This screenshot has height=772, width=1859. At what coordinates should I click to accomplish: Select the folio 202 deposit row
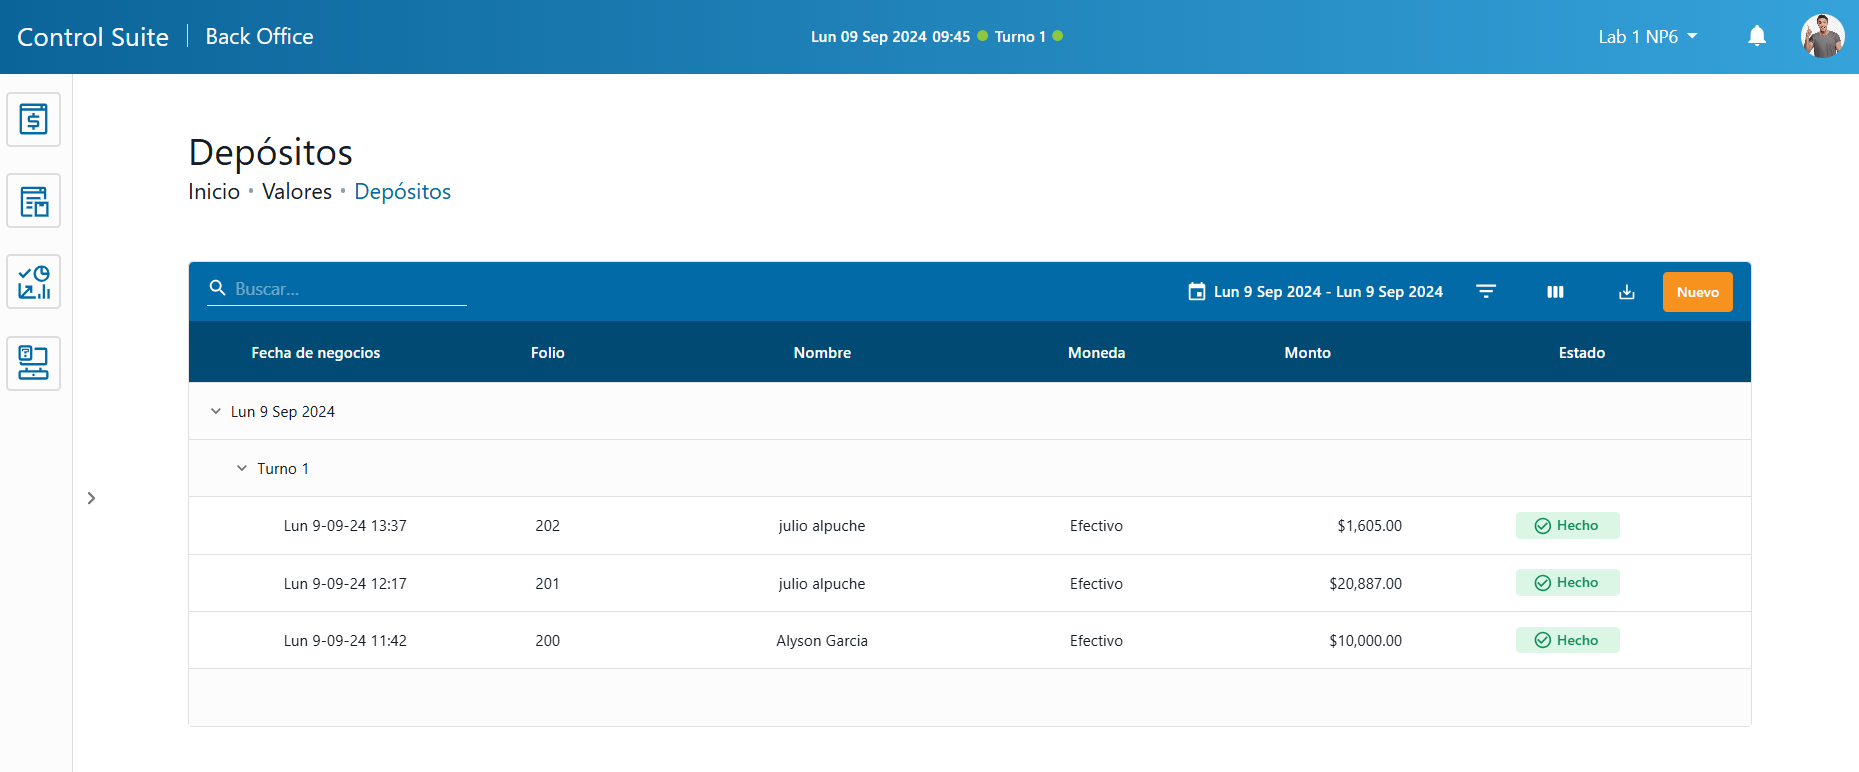point(820,526)
